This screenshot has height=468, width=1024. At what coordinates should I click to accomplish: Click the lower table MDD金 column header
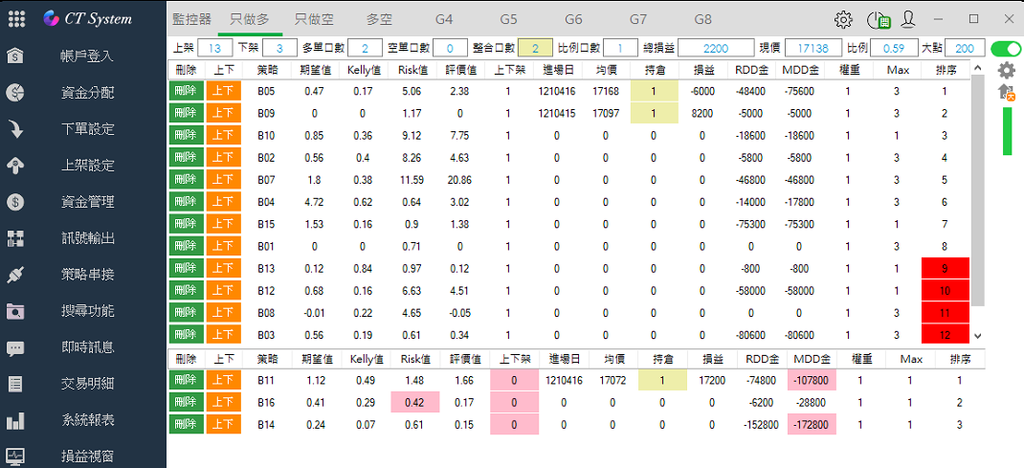tap(812, 359)
